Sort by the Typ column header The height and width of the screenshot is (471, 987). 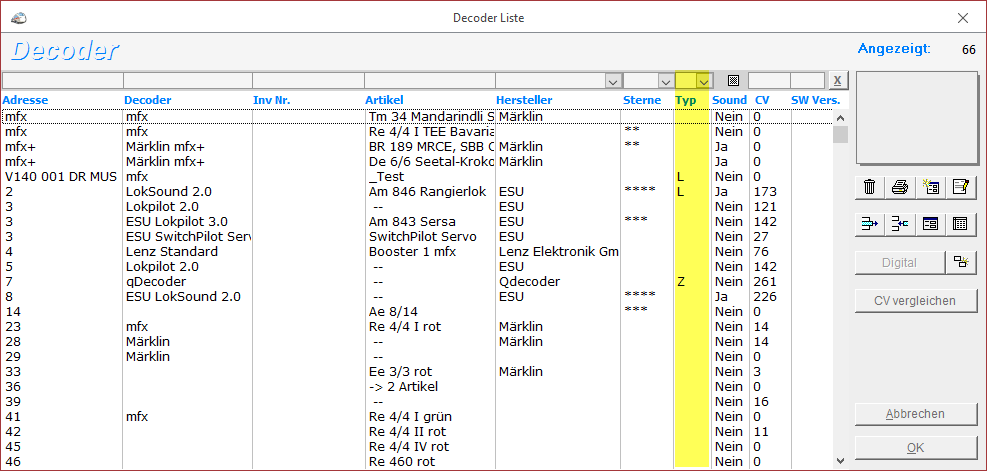coord(685,100)
